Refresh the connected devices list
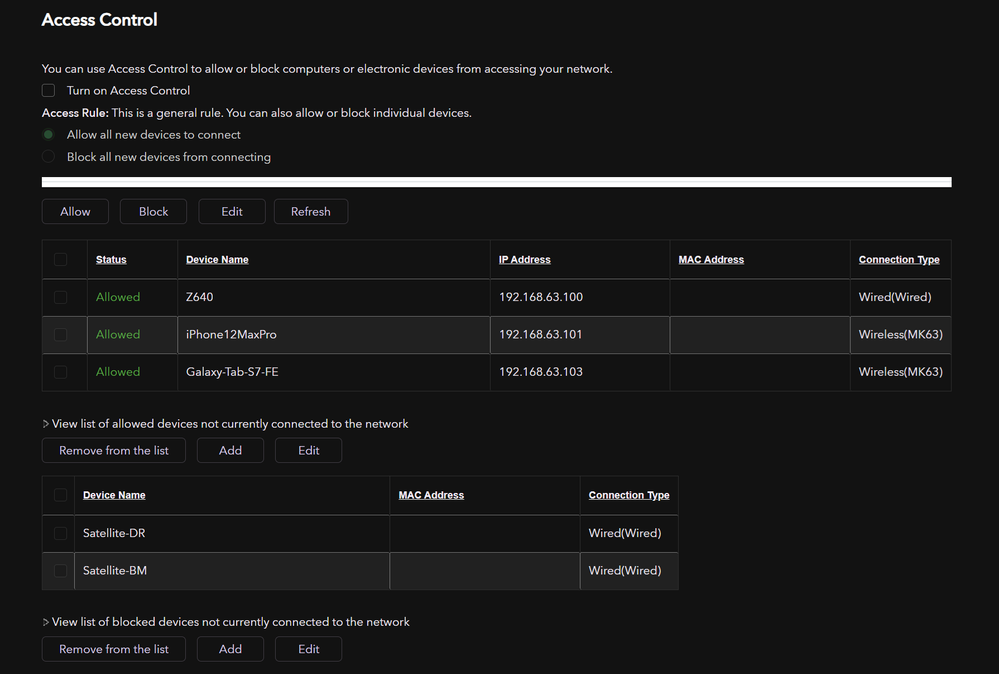999x674 pixels. pos(310,212)
